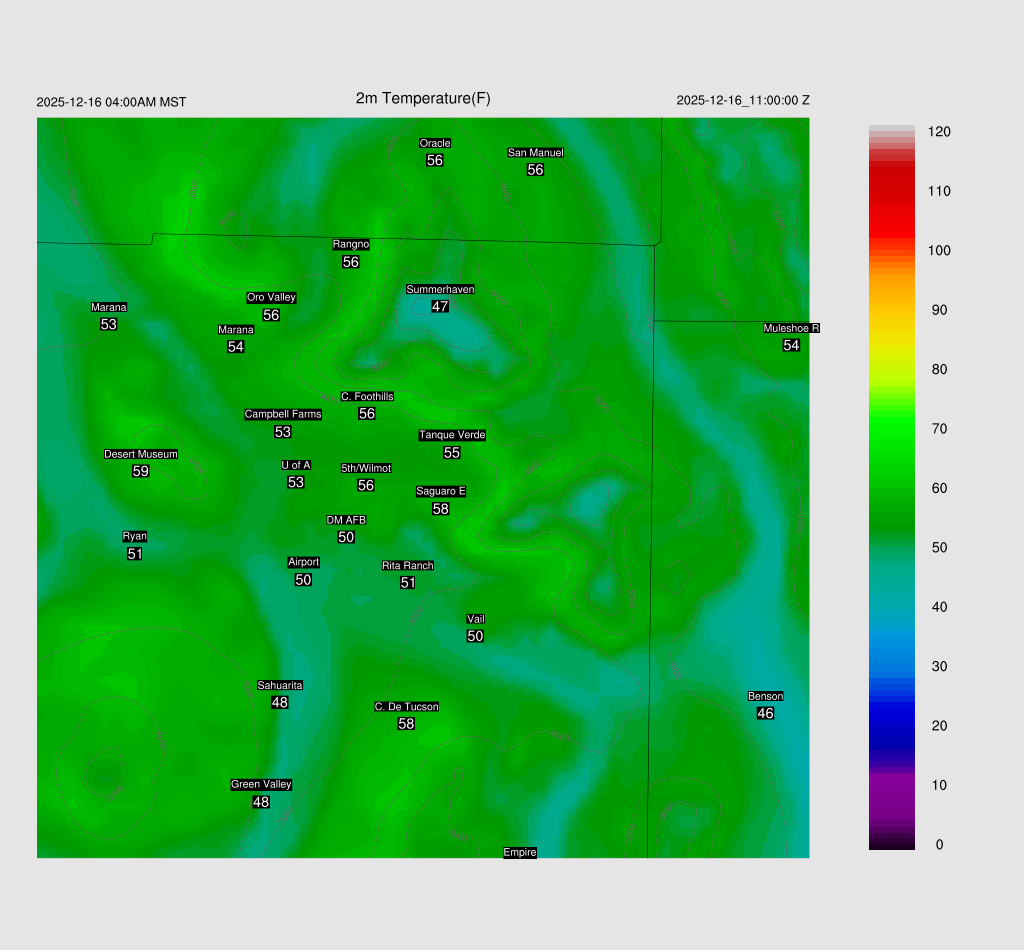The height and width of the screenshot is (950, 1024).
Task: Click the Muleshoe R station label
Action: coord(791,328)
